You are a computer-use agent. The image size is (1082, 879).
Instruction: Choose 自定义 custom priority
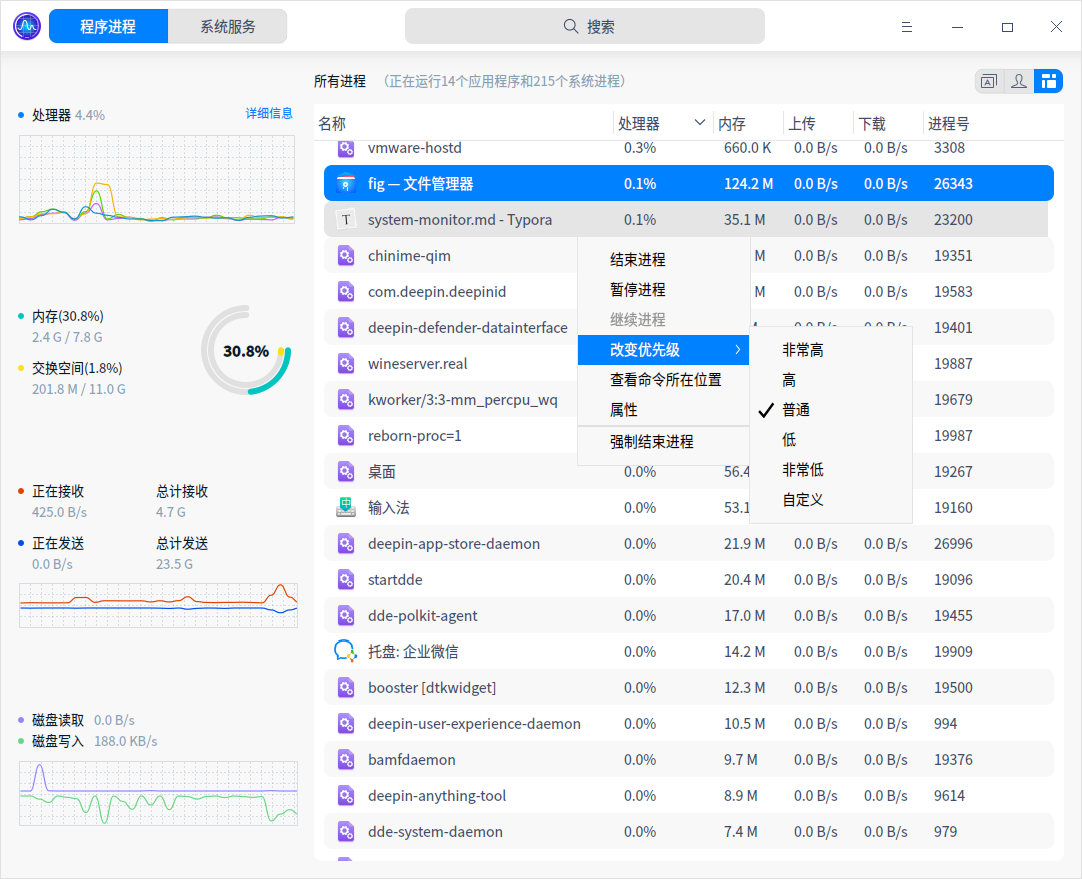click(x=831, y=500)
